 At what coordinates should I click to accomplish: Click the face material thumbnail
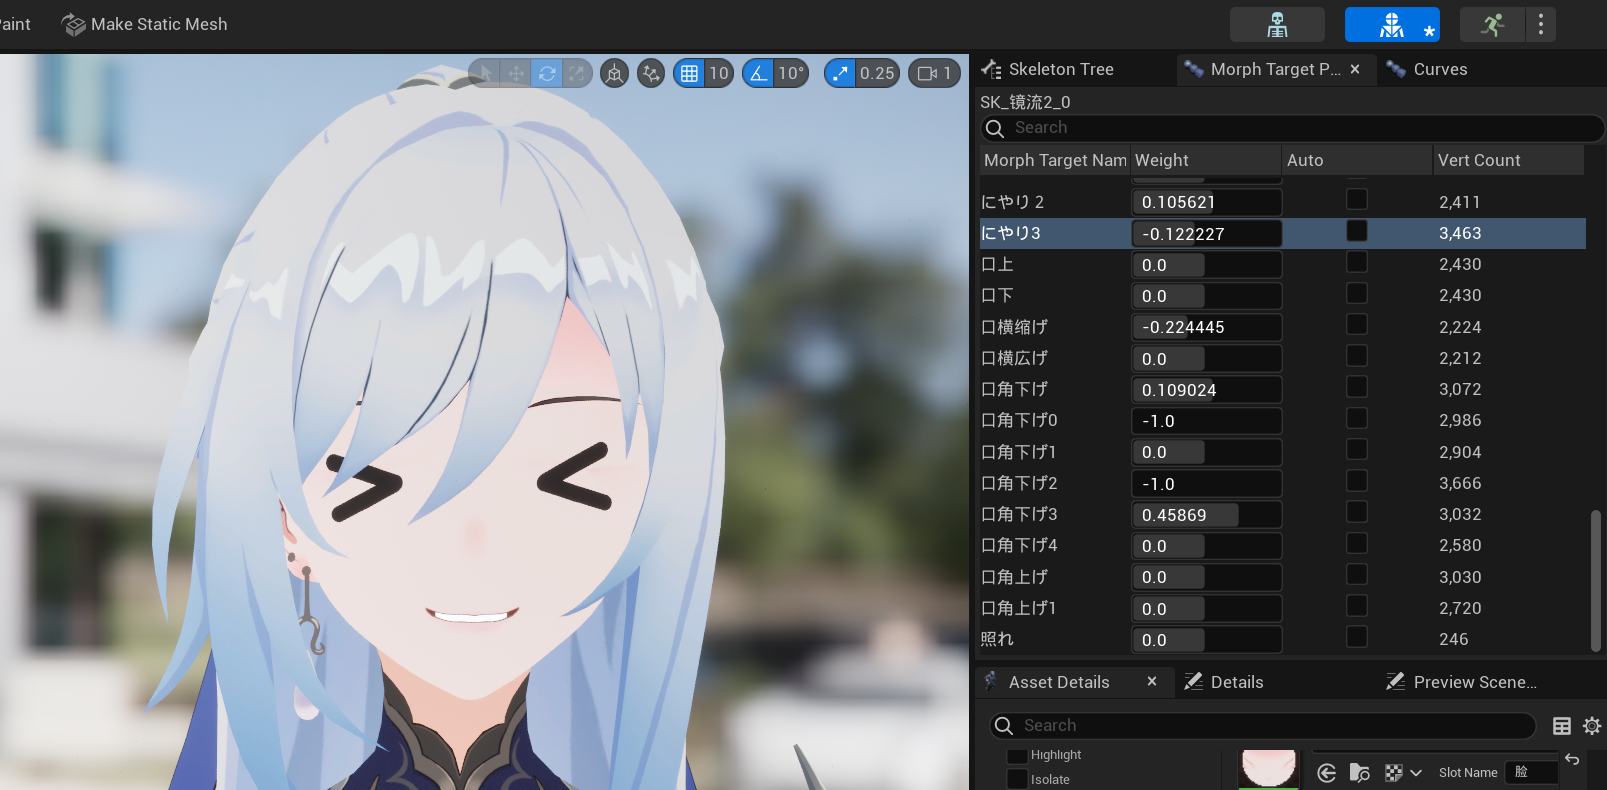point(1269,768)
